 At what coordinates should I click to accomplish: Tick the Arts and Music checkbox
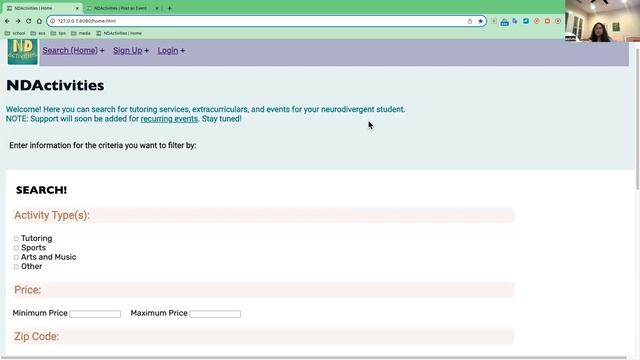pos(16,257)
